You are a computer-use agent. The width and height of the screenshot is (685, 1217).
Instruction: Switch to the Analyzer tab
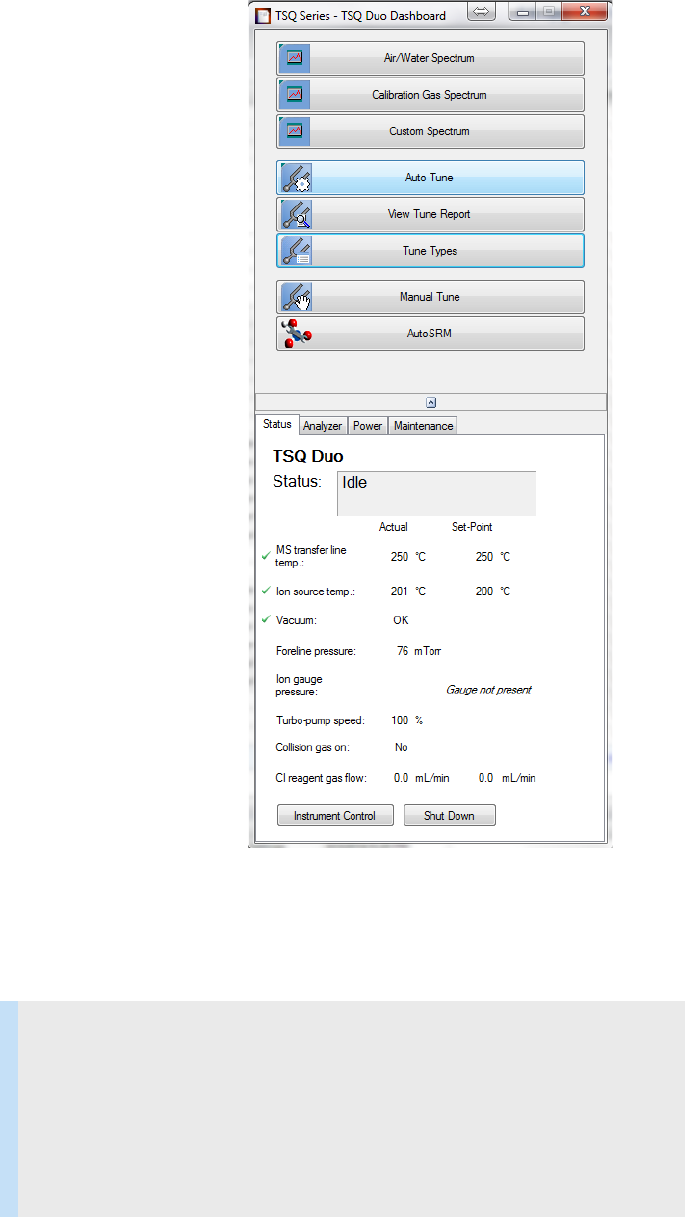tap(322, 426)
